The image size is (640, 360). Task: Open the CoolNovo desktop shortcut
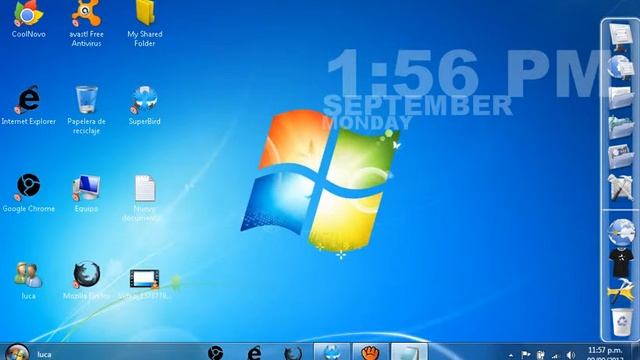(28, 18)
